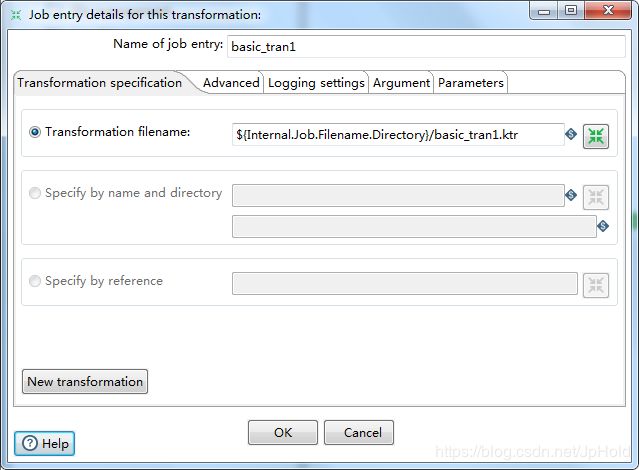The image size is (639, 470).
Task: Open the Logging settings tab
Action: 316,83
